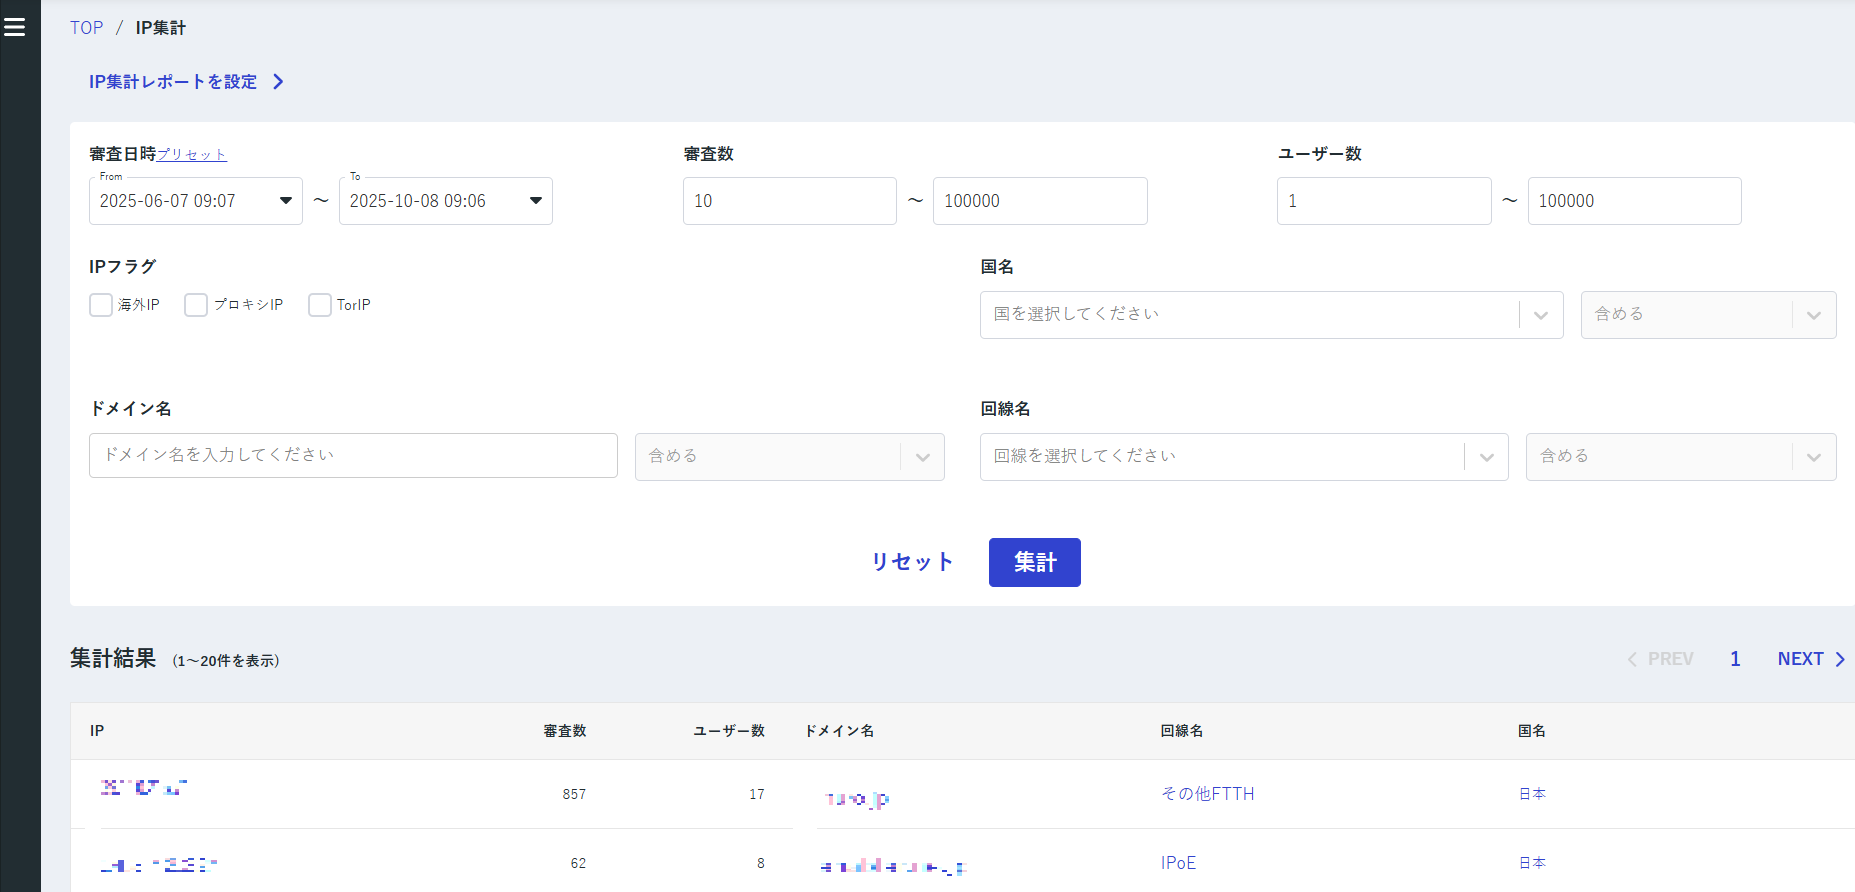Focus the ユーザー数 minimum field showing 1
The width and height of the screenshot is (1855, 892).
coord(1384,201)
